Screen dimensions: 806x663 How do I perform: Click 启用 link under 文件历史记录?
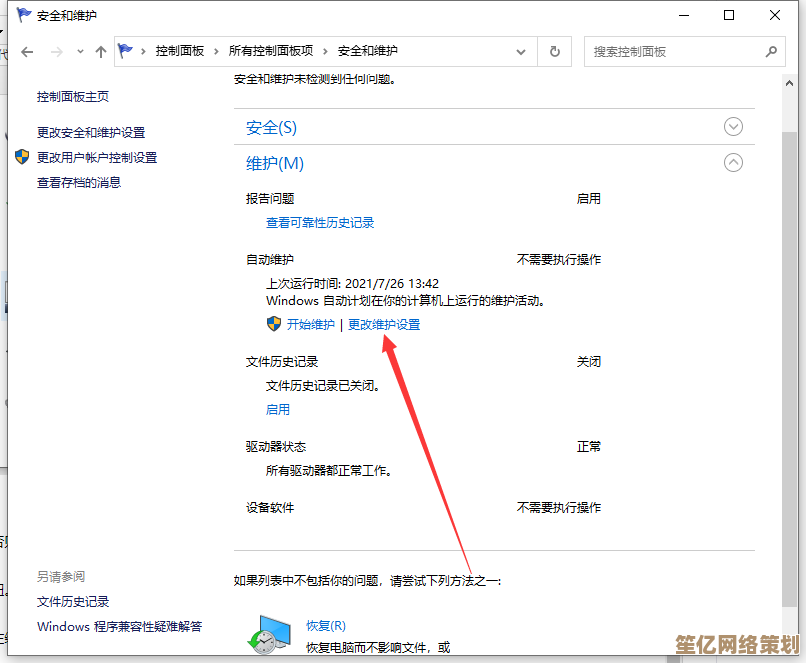click(x=278, y=410)
